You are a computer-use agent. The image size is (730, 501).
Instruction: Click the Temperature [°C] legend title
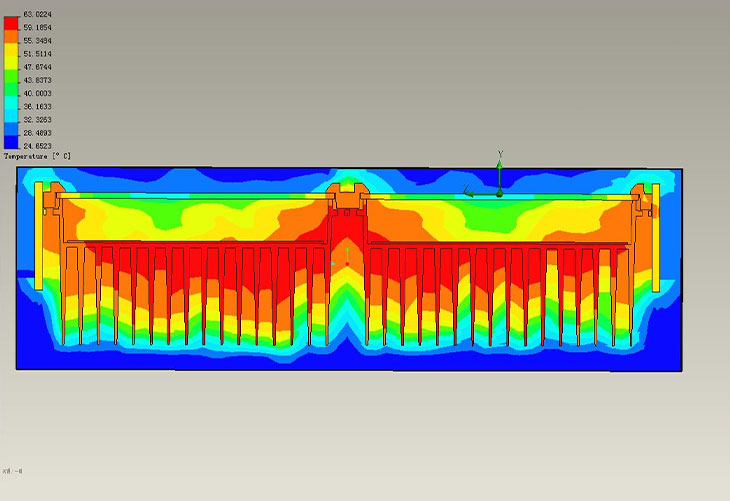37,156
